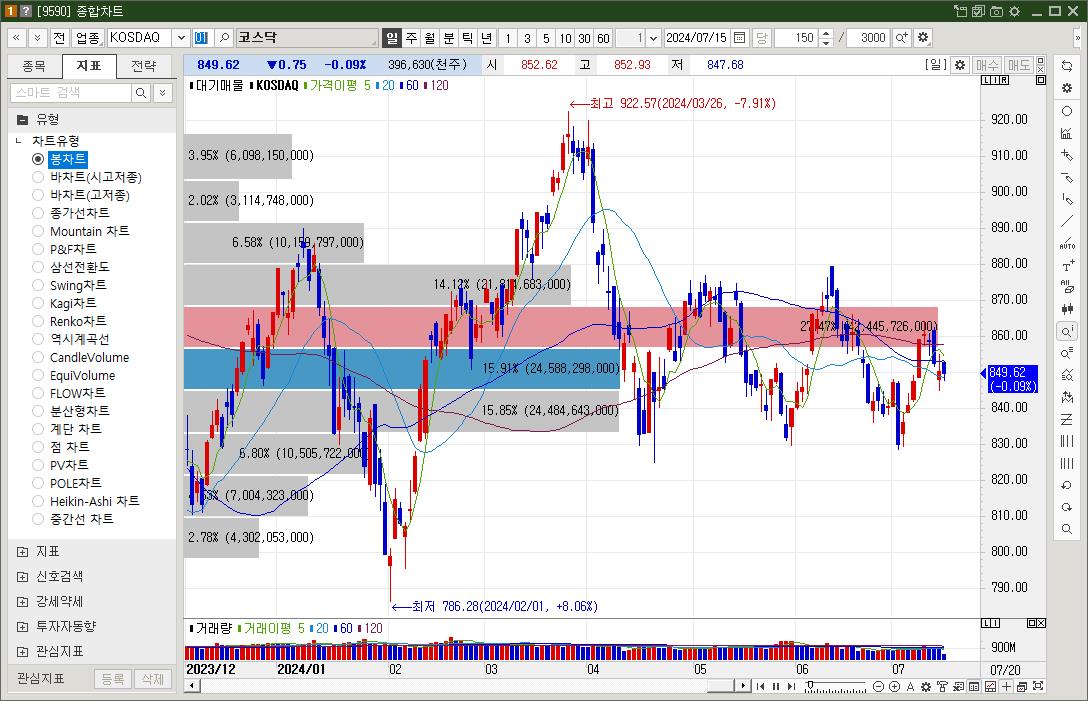Click the magnifier info icon in right toolbar
The image size is (1088, 701).
pos(1067,332)
